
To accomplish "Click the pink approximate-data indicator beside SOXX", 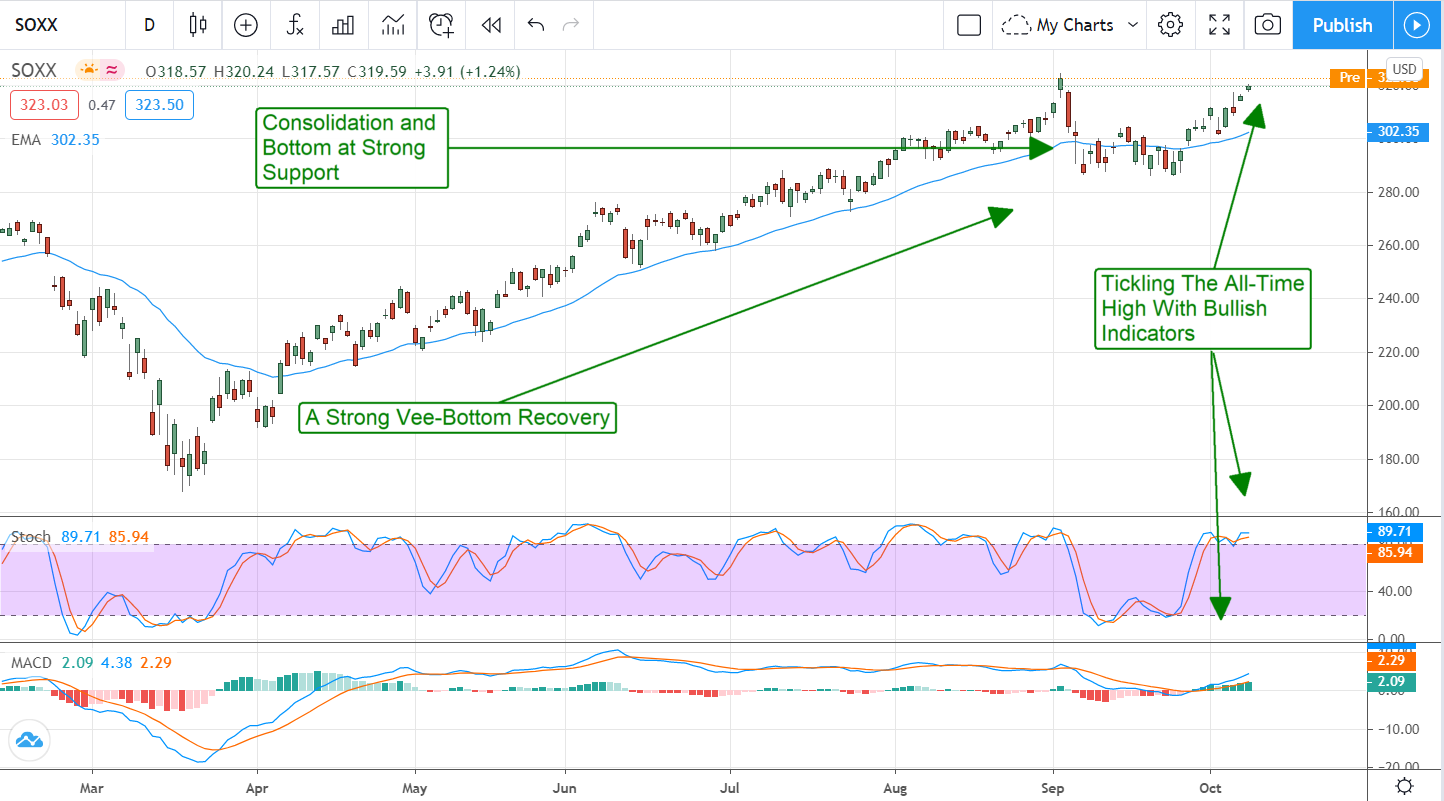I will tap(112, 70).
